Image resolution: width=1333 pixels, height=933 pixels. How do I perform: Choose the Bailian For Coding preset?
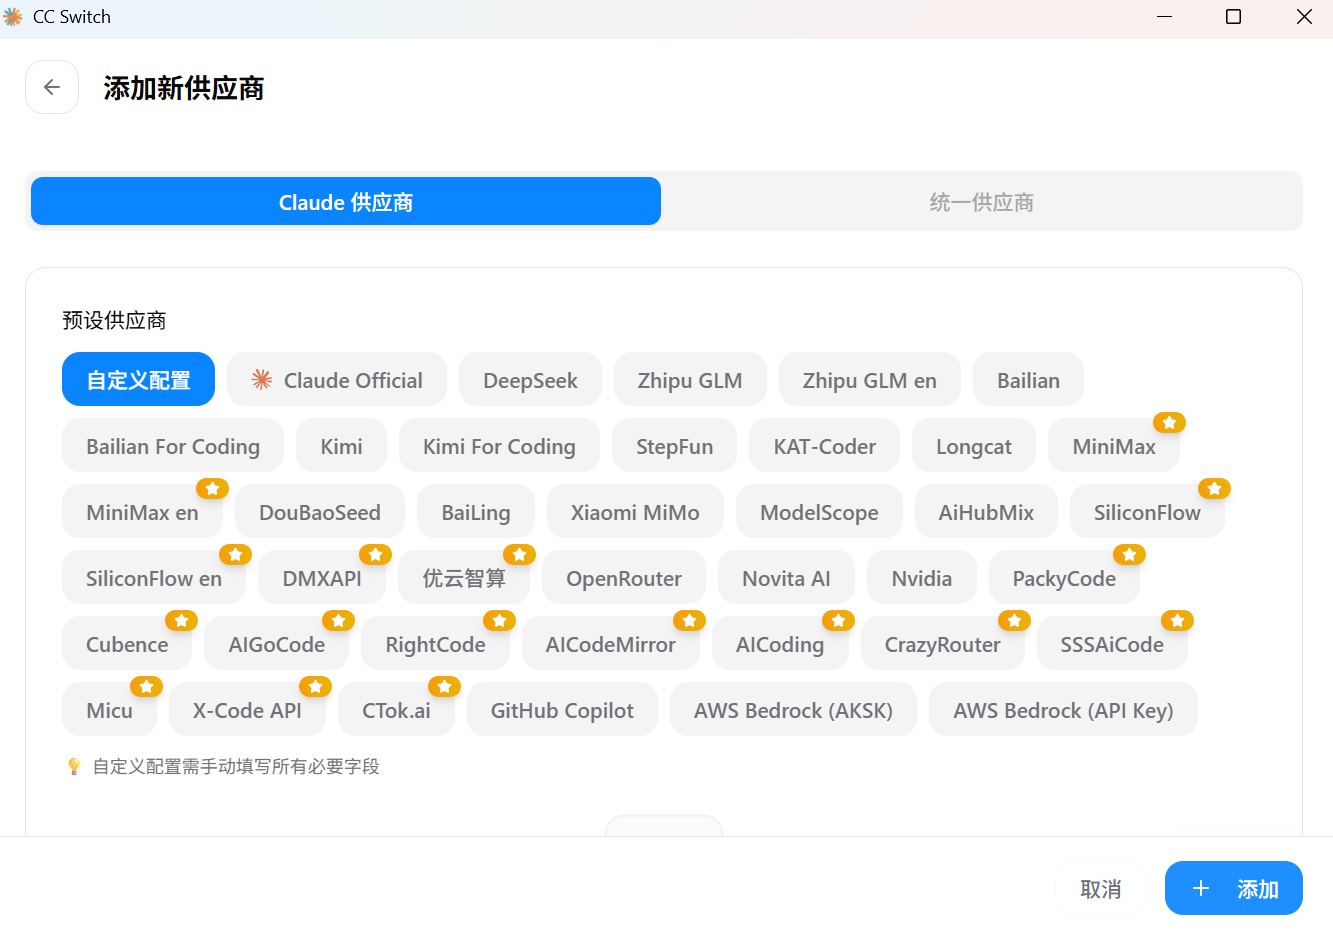pos(173,445)
